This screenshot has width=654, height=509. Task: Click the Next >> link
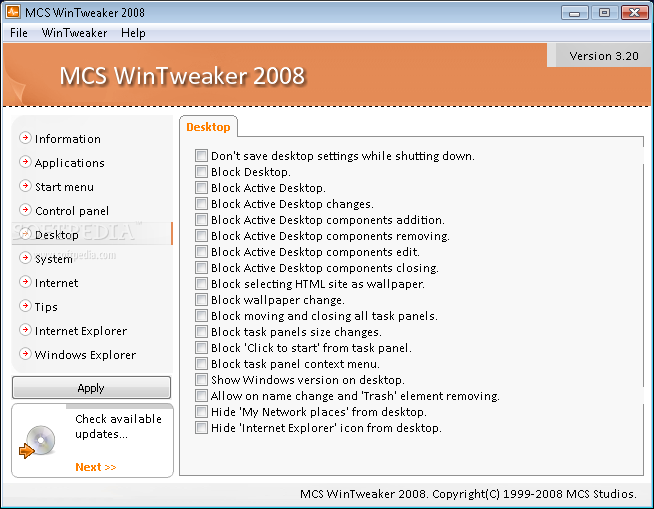[x=96, y=467]
